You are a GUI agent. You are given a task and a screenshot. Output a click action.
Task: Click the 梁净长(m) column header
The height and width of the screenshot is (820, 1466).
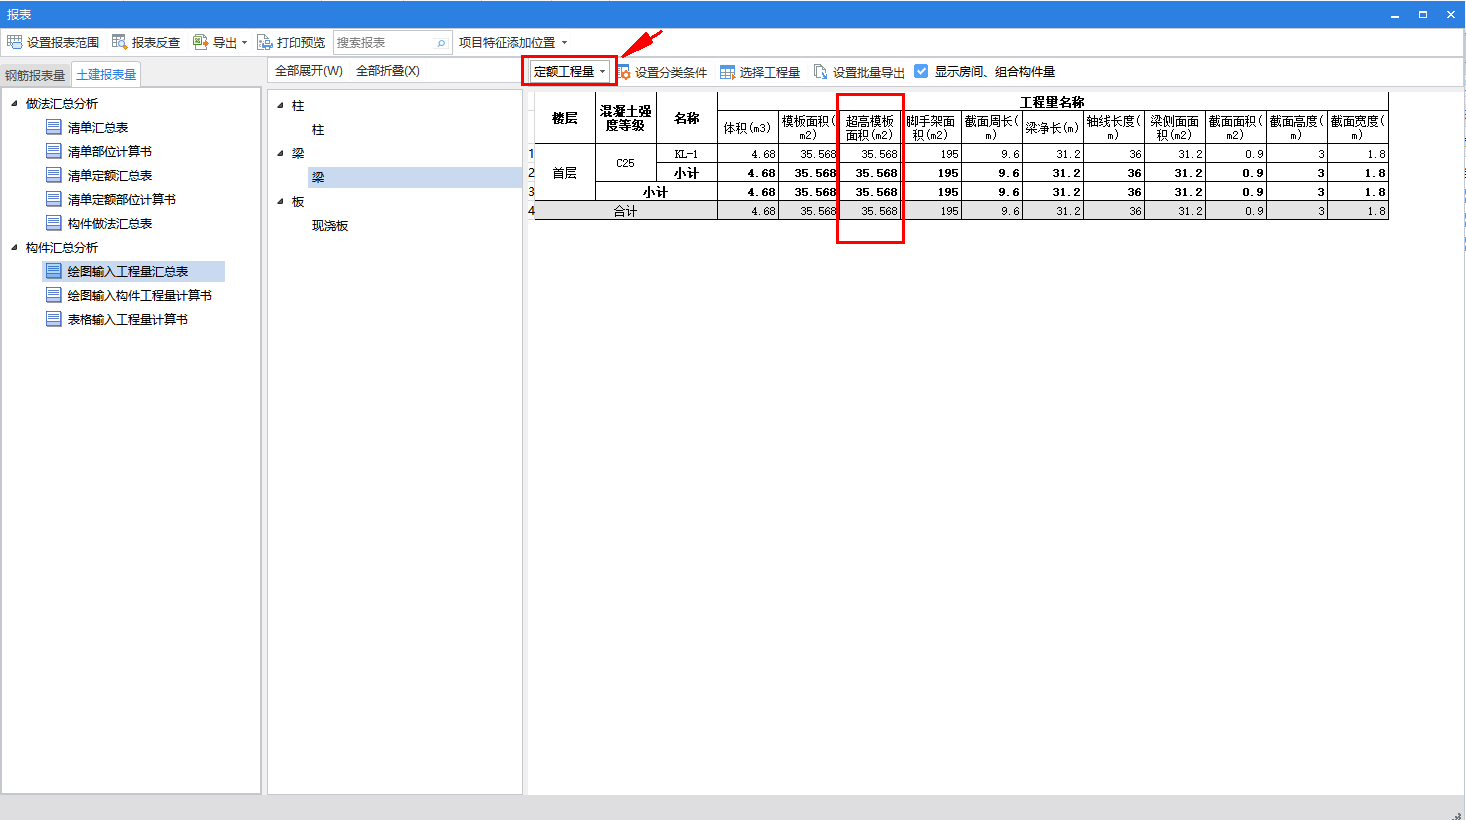point(1053,127)
